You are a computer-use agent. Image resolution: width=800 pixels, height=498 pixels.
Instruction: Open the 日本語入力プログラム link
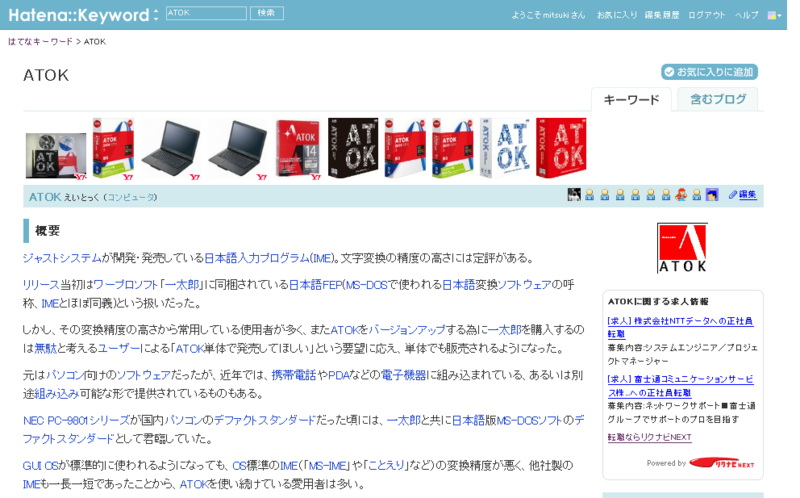click(257, 258)
